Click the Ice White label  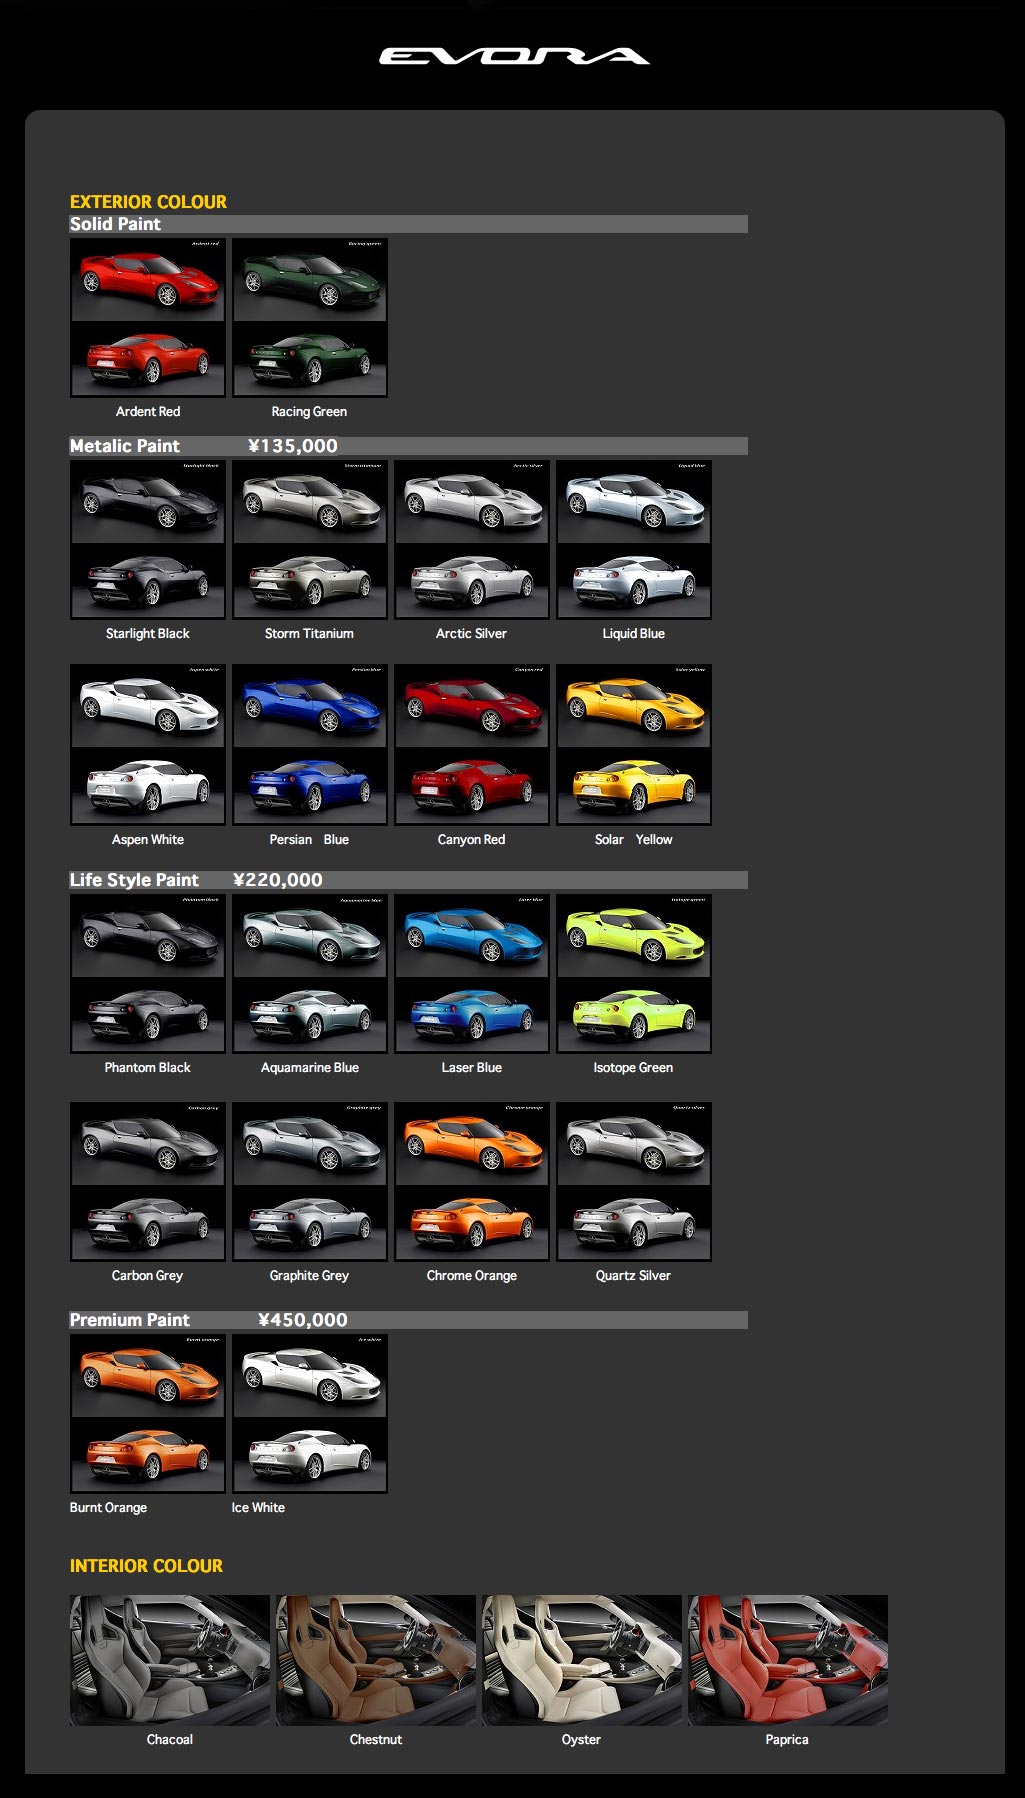(258, 1507)
